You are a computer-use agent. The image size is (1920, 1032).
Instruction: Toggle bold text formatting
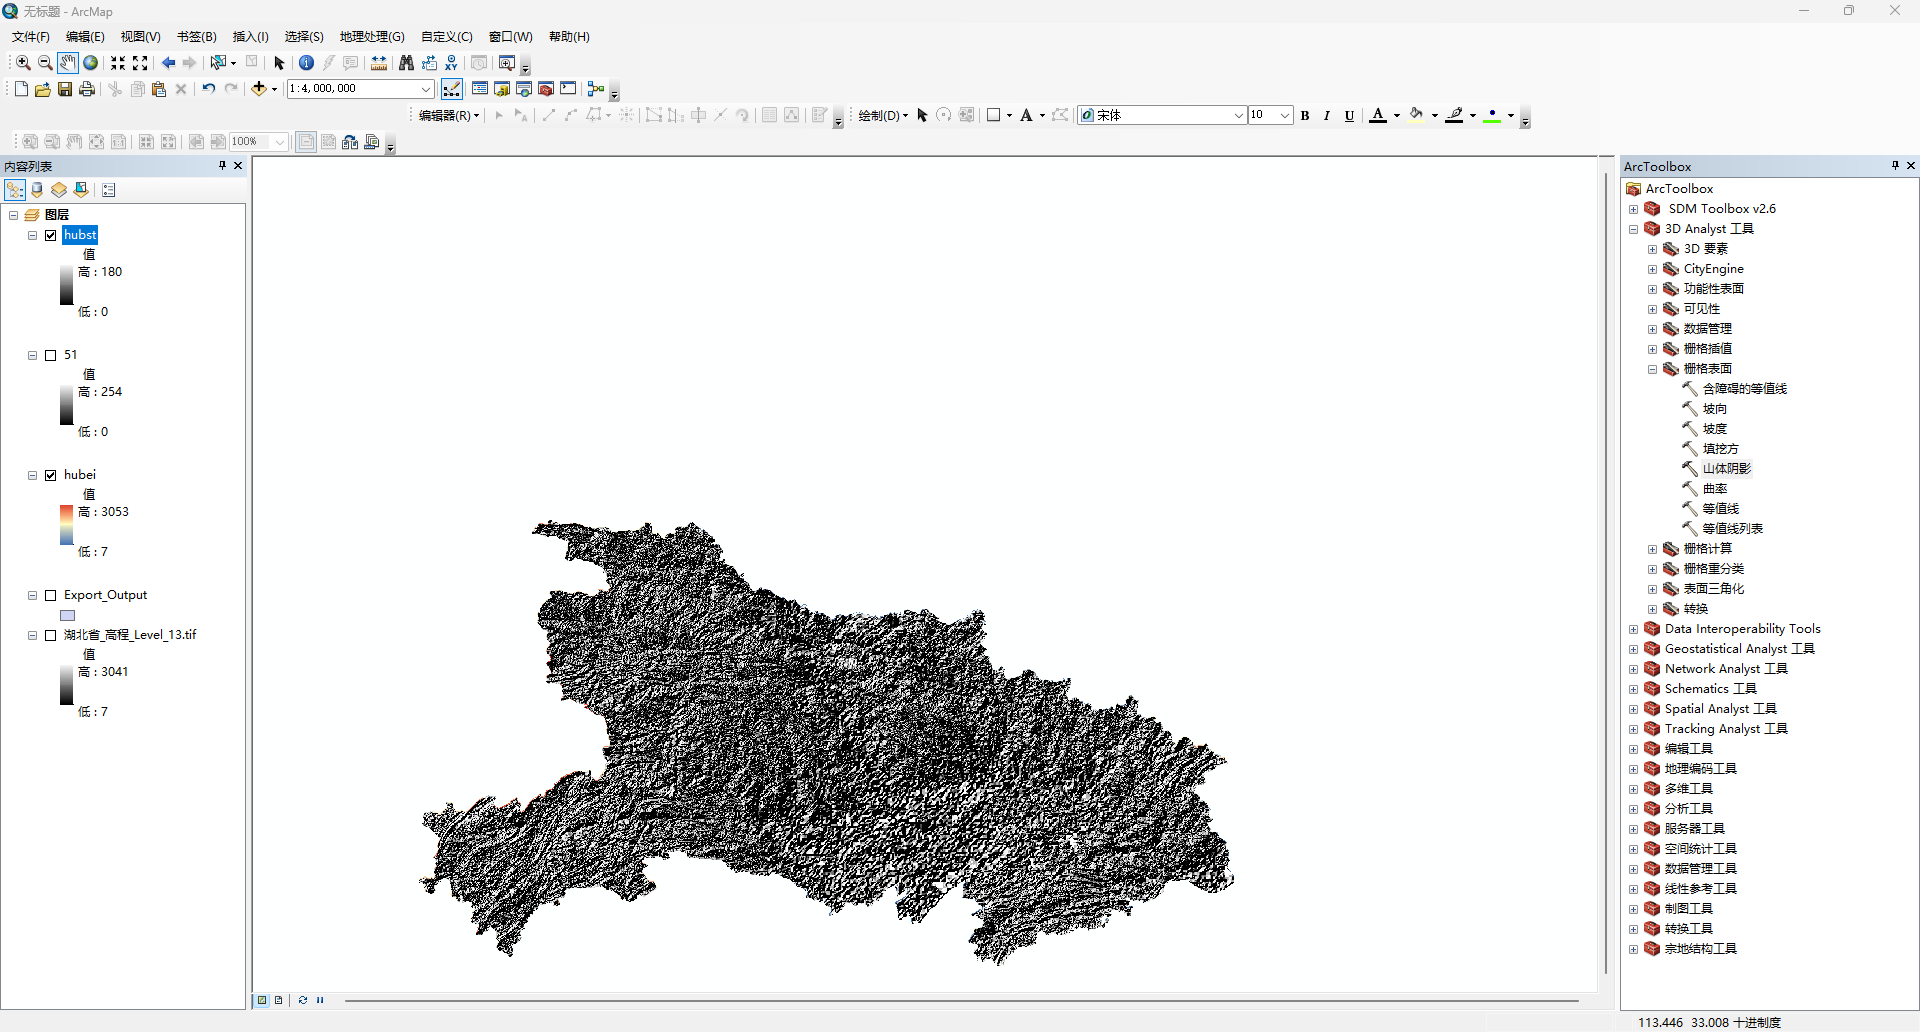pyautogui.click(x=1305, y=116)
